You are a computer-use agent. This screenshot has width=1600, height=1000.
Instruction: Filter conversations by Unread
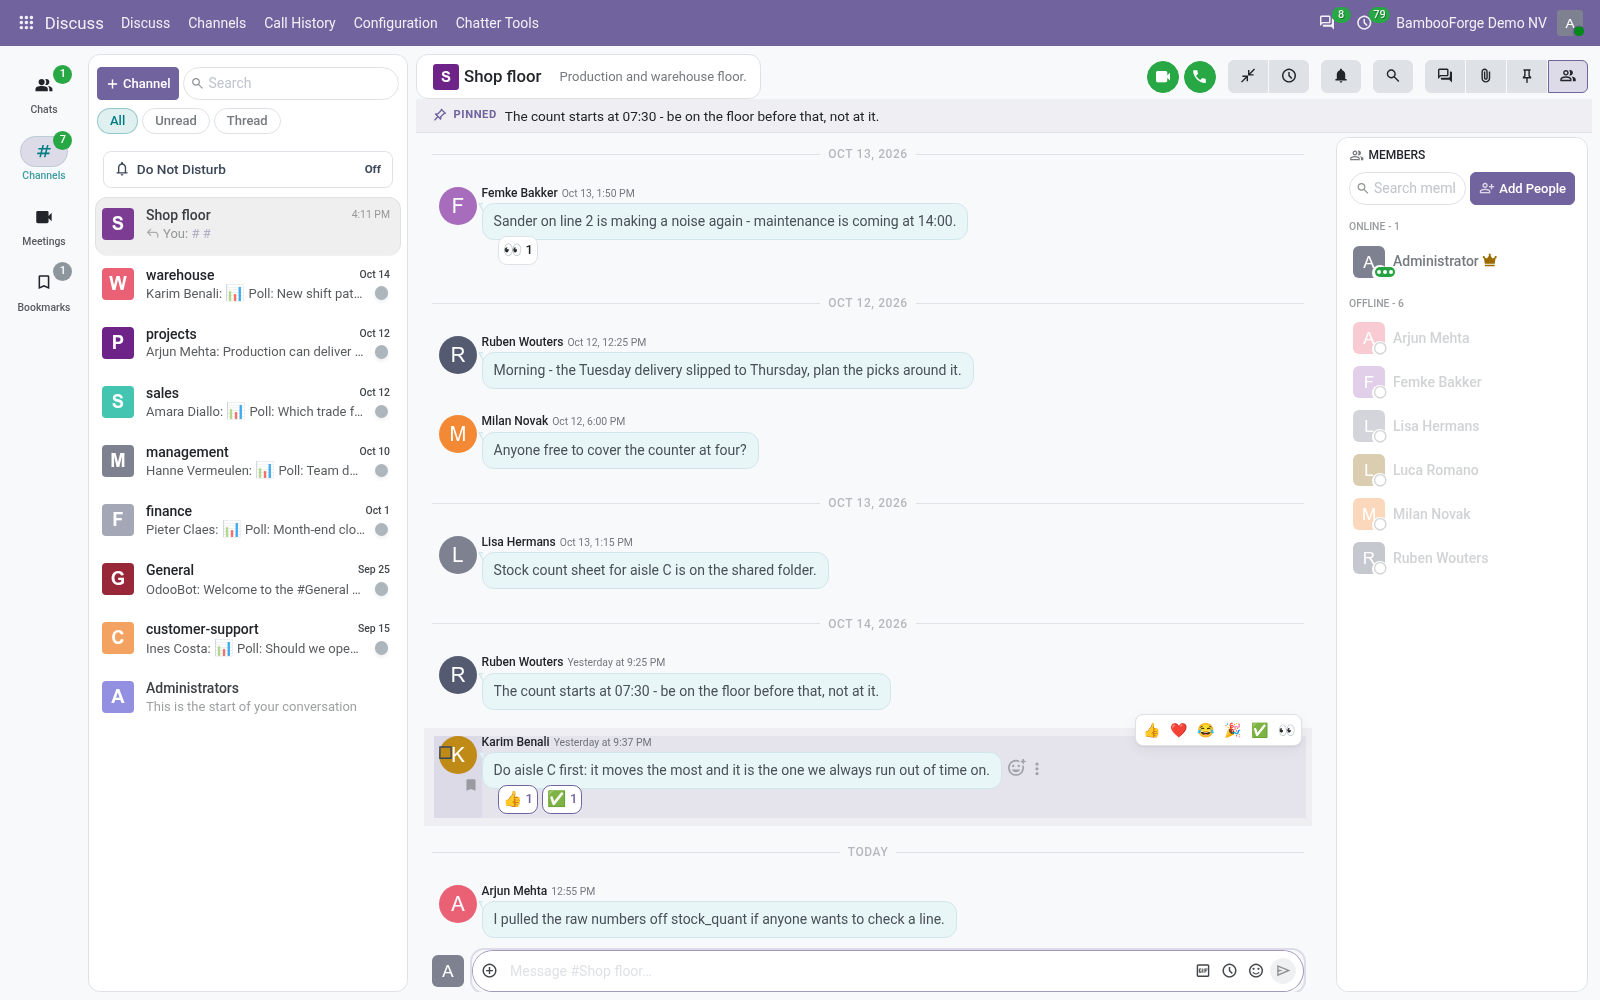coord(176,121)
